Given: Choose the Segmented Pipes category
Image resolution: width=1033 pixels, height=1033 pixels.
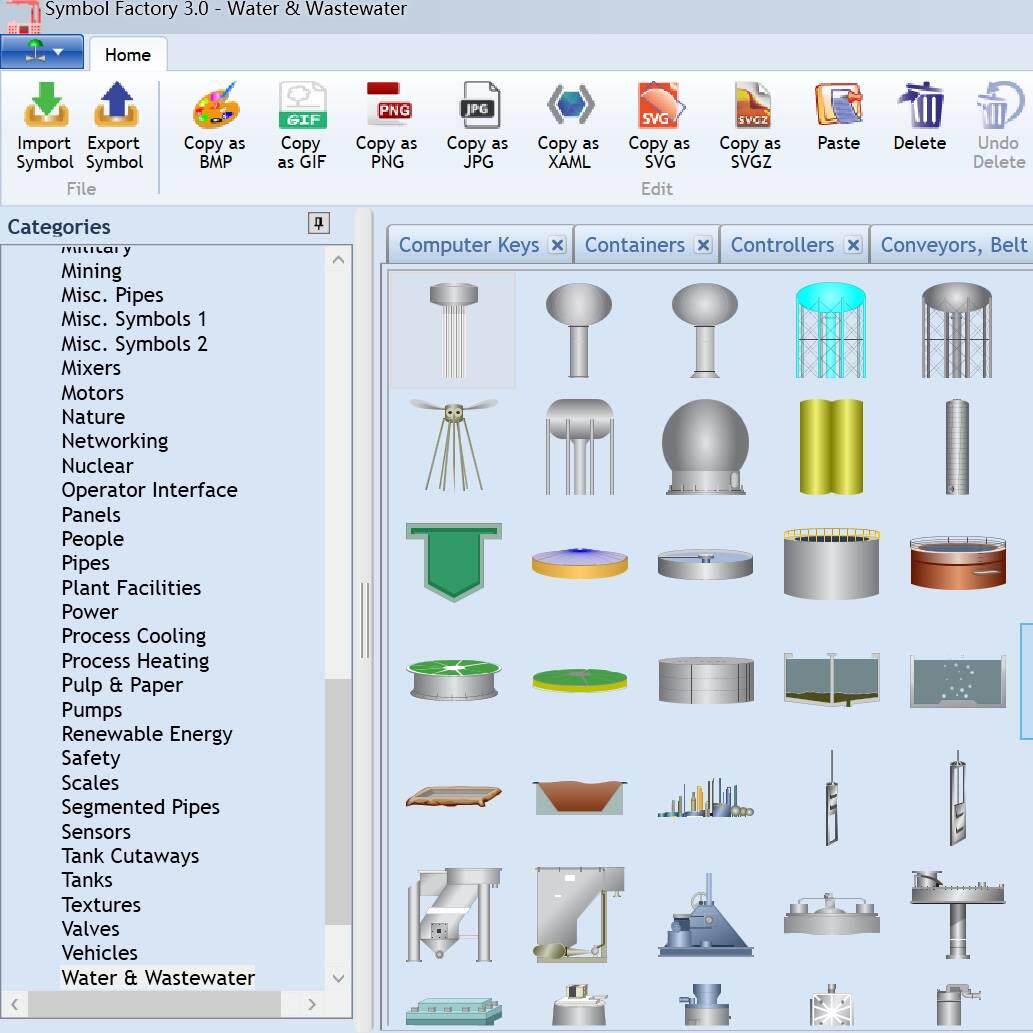Looking at the screenshot, I should pyautogui.click(x=140, y=807).
